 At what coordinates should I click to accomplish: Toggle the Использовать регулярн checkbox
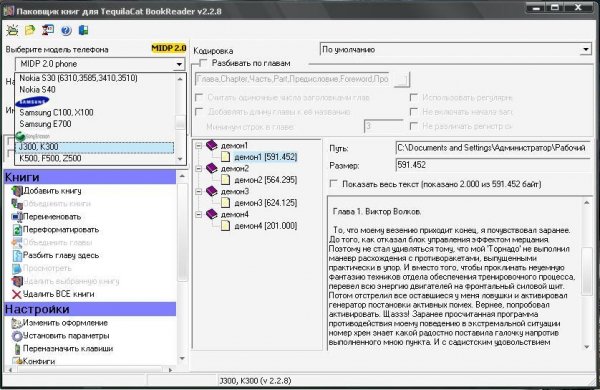click(413, 97)
